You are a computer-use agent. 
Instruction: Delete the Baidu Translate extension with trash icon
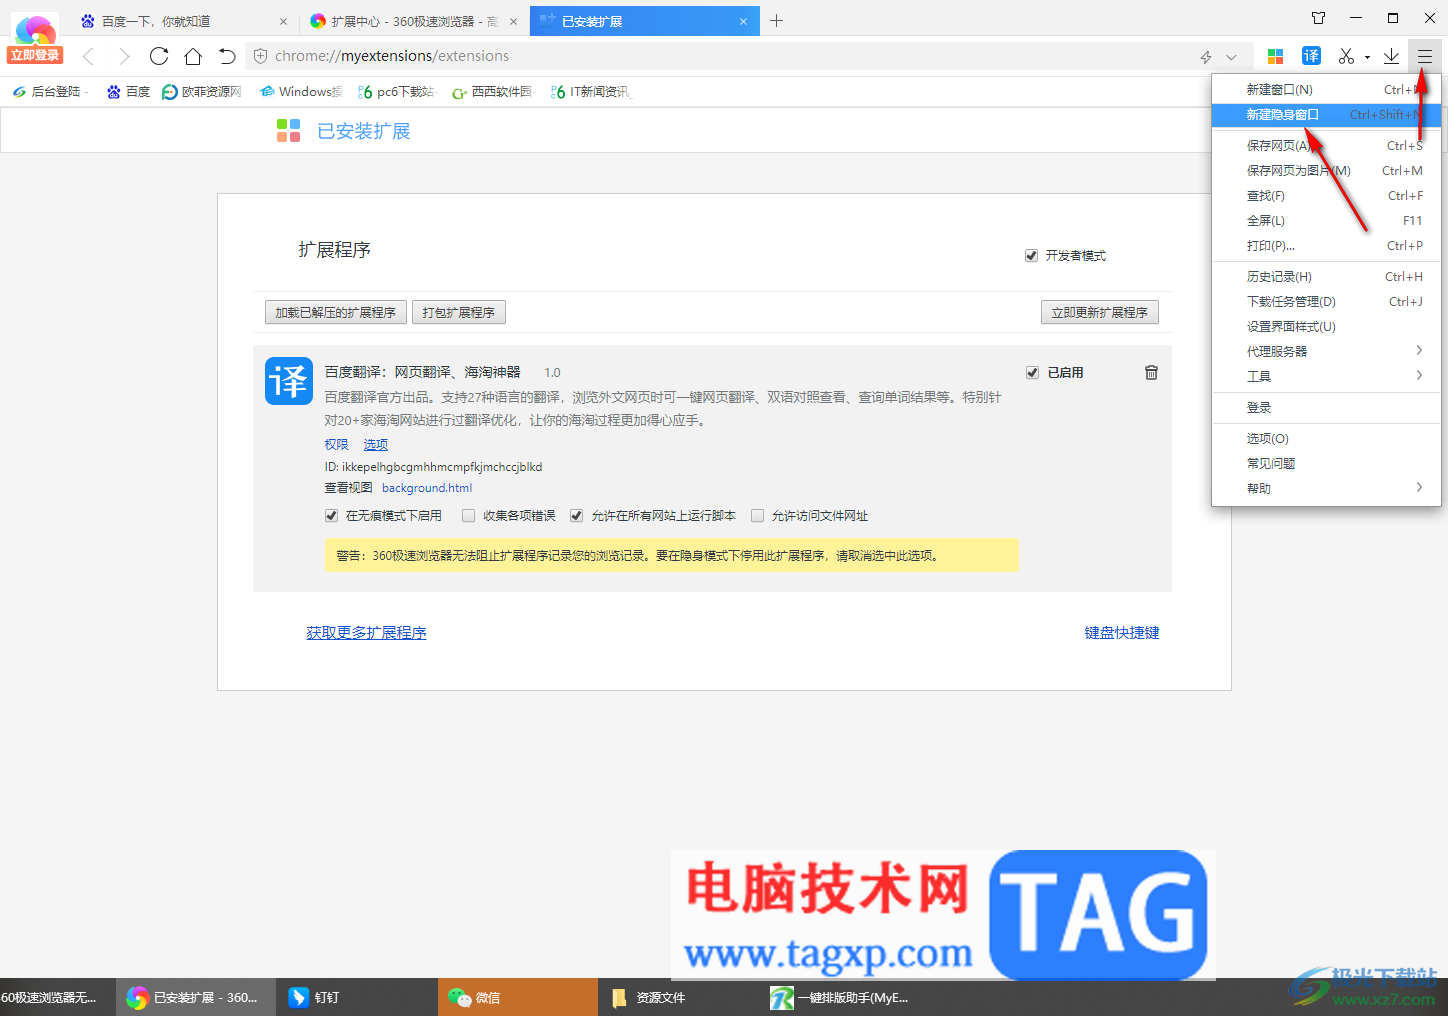pyautogui.click(x=1151, y=372)
